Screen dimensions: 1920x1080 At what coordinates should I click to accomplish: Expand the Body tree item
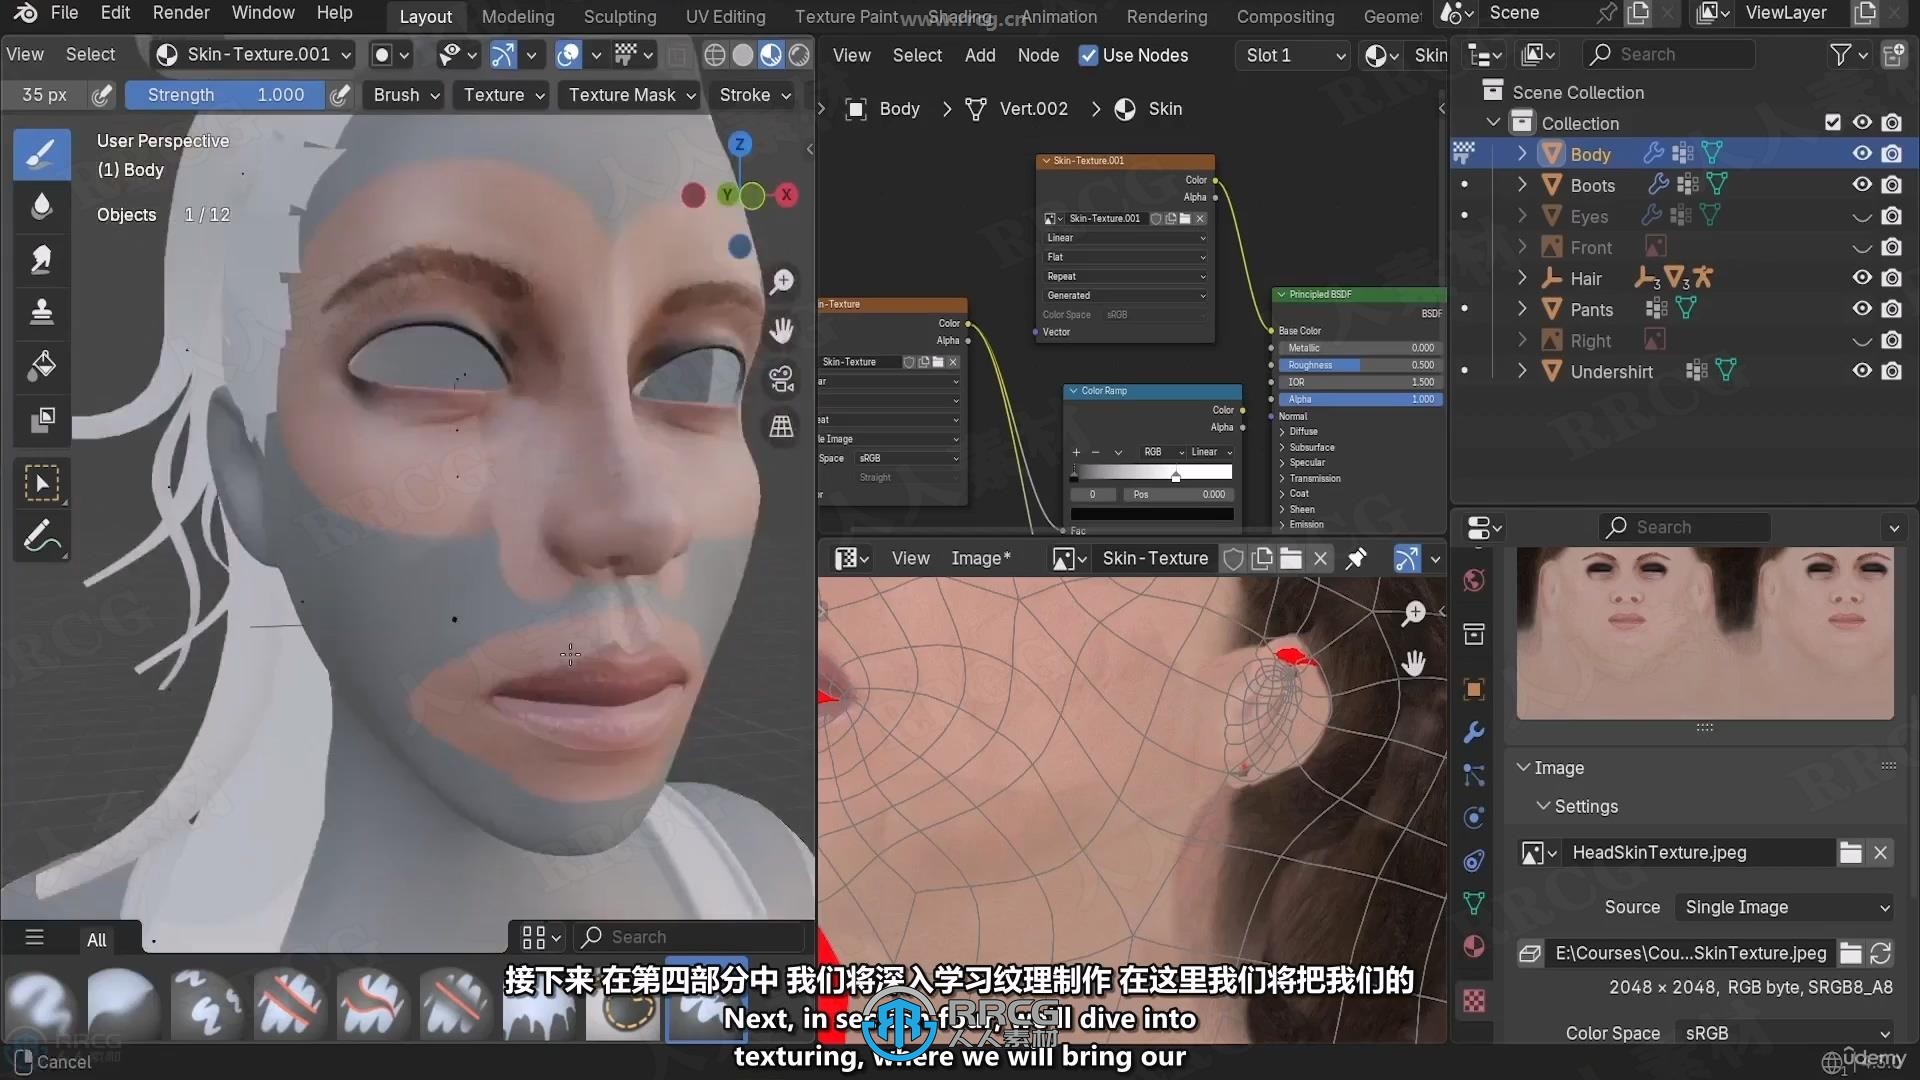pyautogui.click(x=1522, y=153)
